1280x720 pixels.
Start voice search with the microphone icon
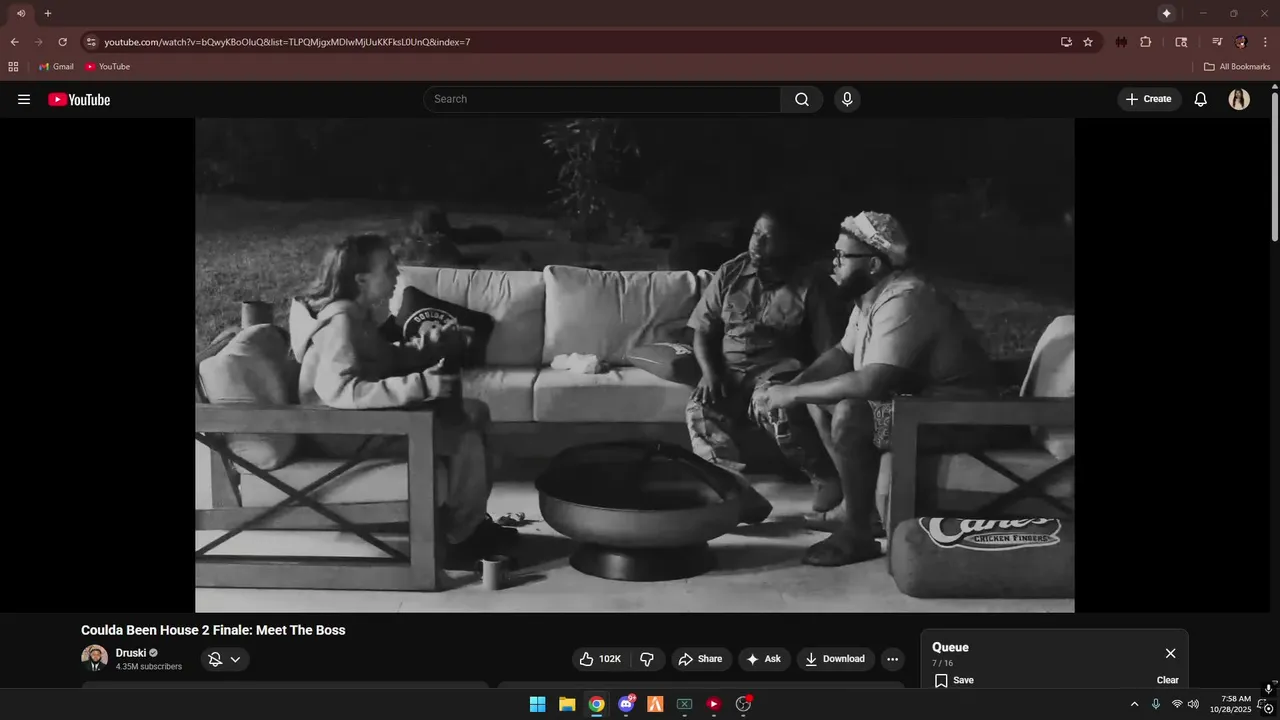tap(847, 99)
